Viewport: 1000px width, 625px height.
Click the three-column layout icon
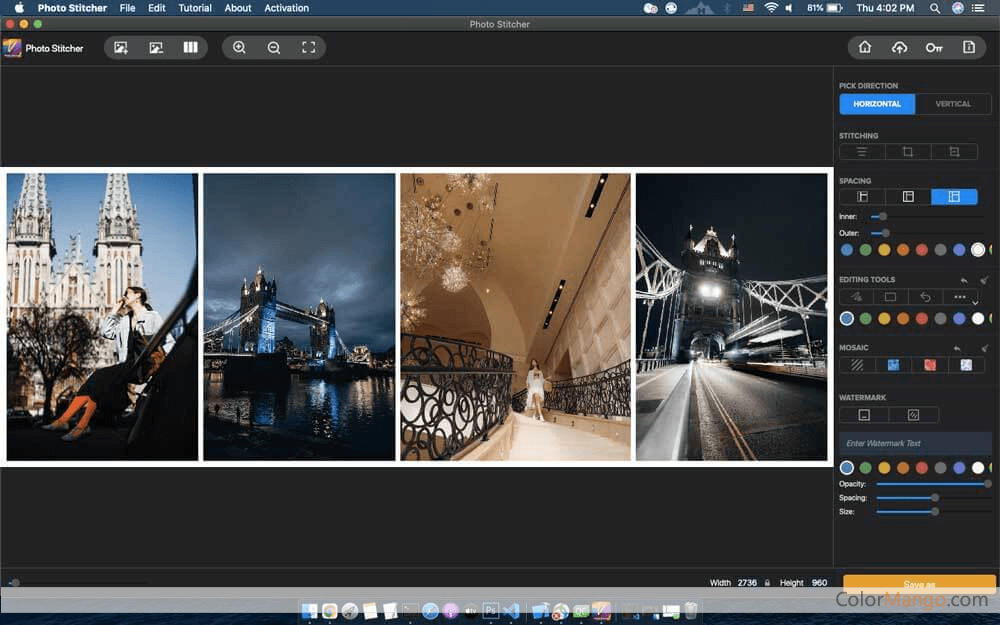click(190, 48)
